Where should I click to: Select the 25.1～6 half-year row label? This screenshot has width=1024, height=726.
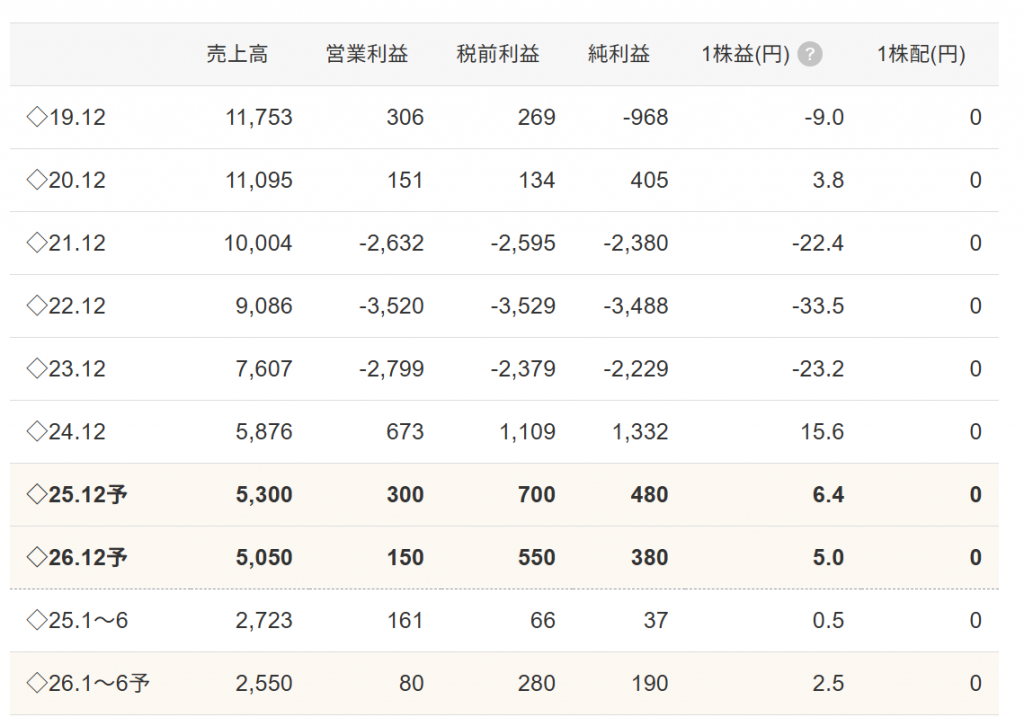coord(88,621)
